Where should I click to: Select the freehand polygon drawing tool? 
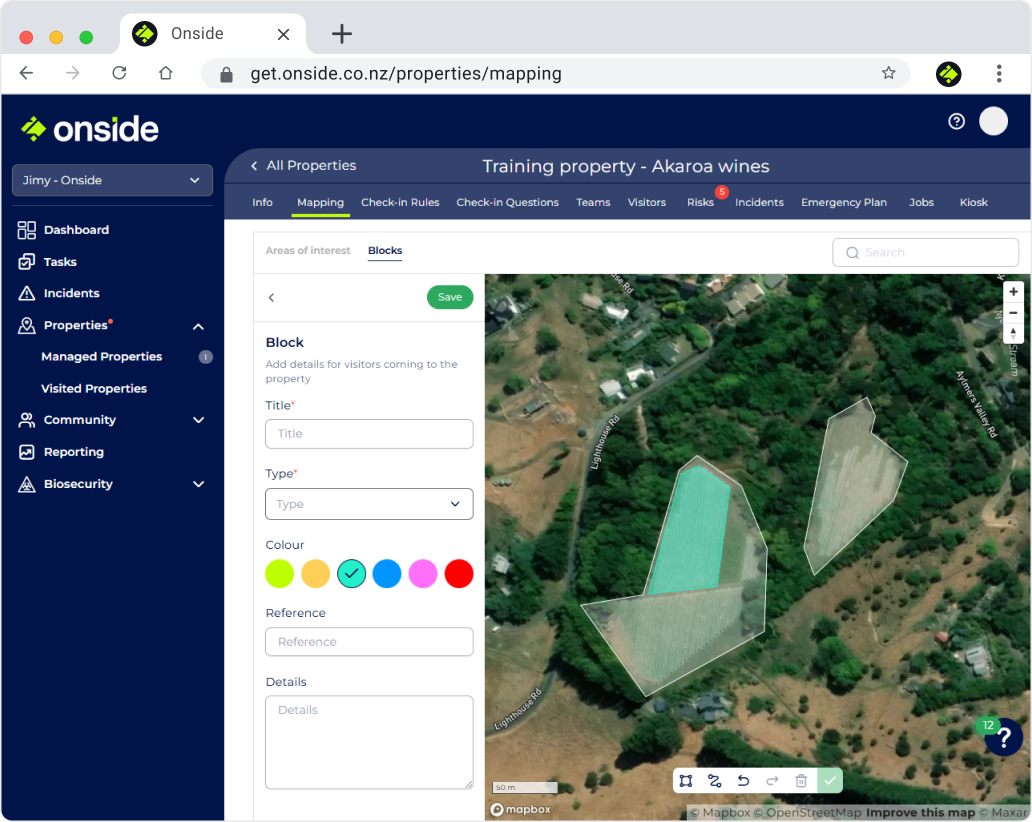(714, 780)
